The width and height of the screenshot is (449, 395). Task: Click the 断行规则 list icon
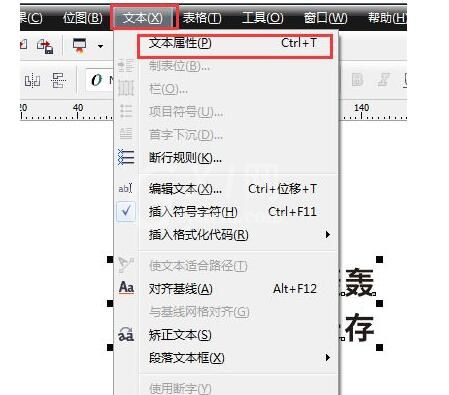pyautogui.click(x=126, y=157)
